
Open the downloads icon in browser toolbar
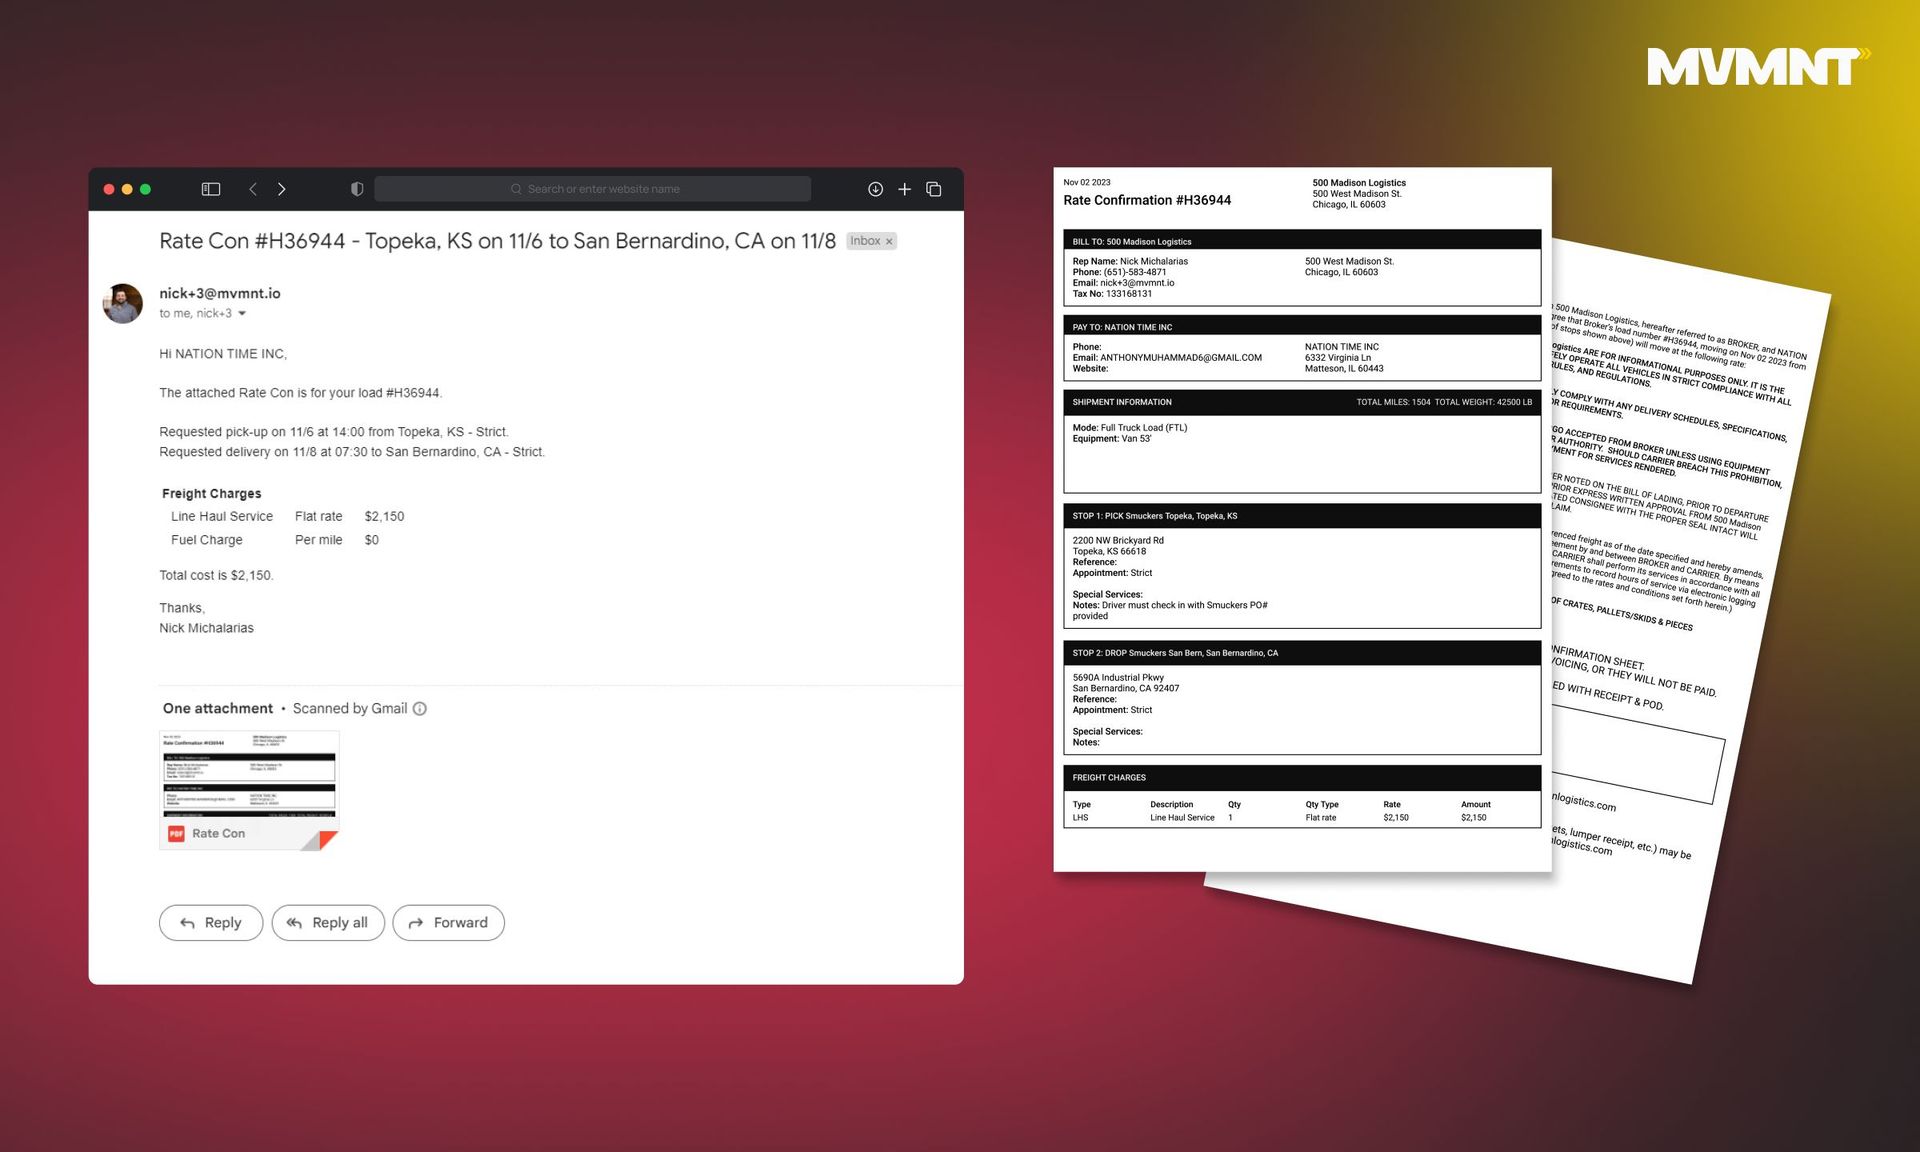pos(875,189)
